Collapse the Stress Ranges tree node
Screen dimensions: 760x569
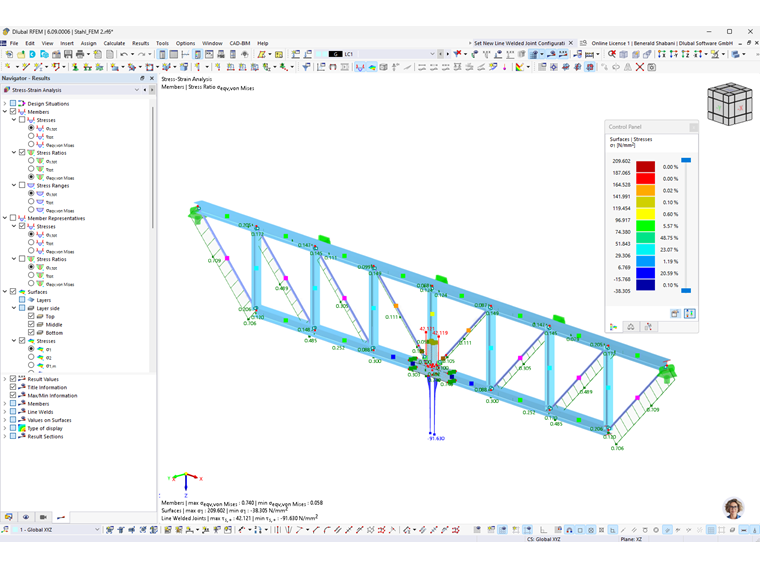pyautogui.click(x=14, y=185)
